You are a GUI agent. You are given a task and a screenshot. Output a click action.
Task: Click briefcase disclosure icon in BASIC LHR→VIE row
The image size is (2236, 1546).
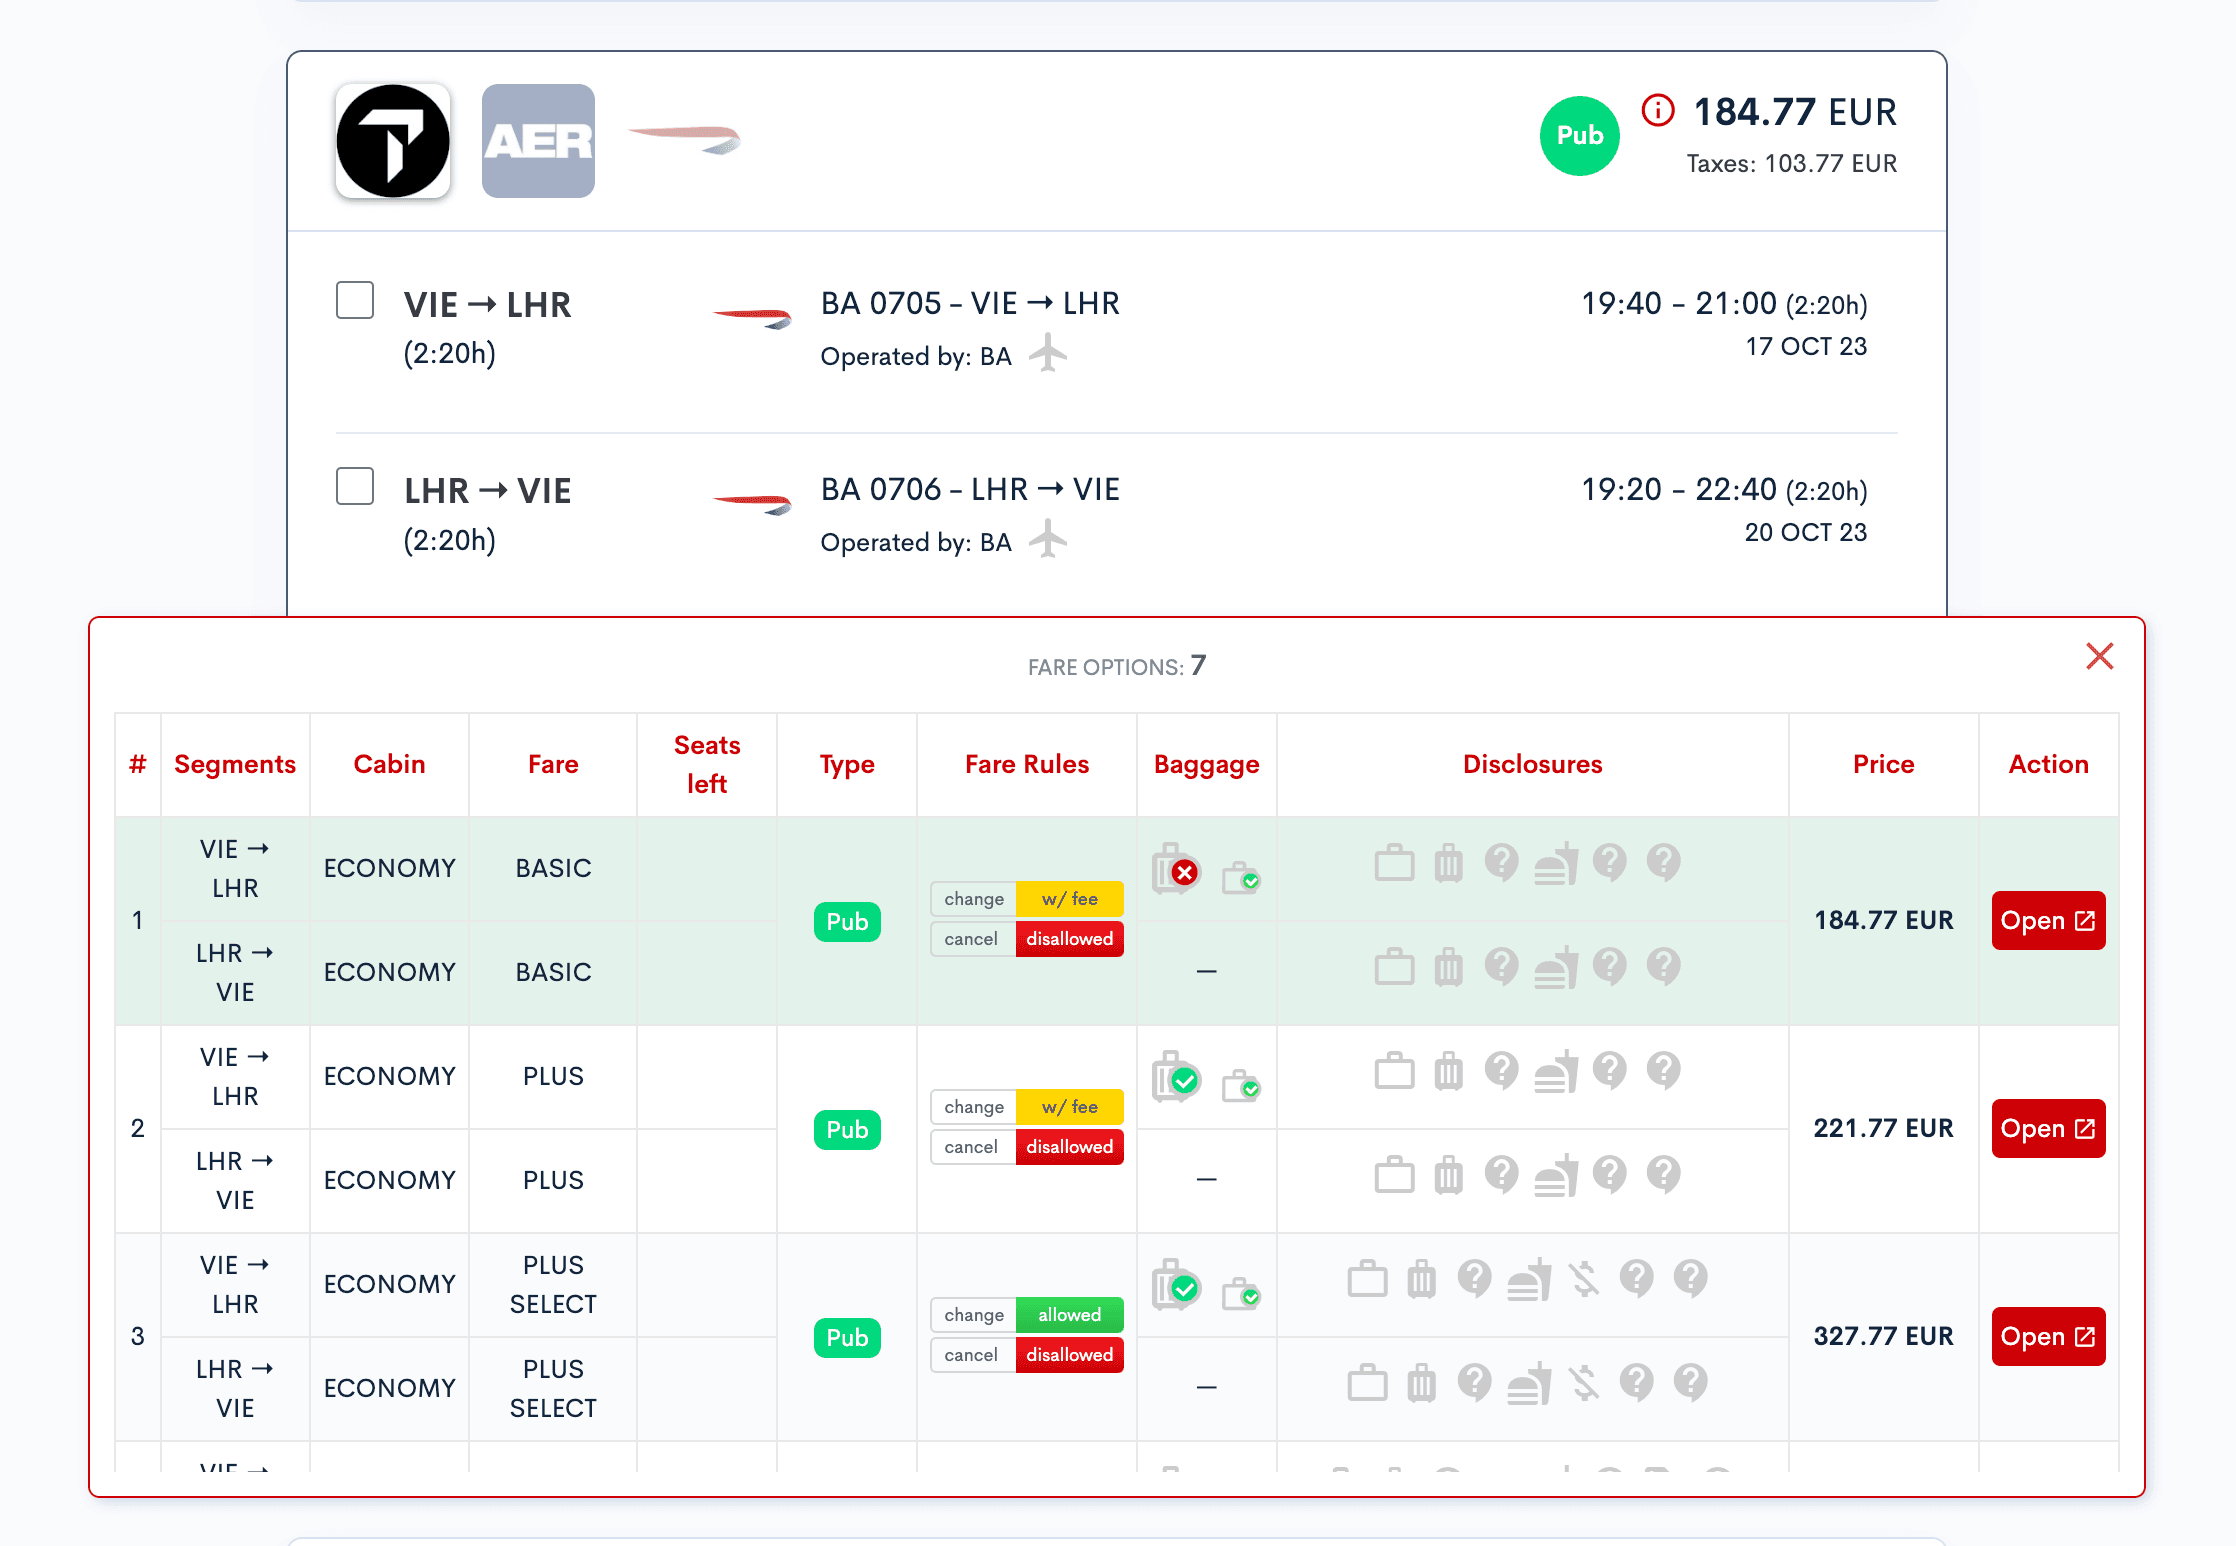coord(1394,967)
